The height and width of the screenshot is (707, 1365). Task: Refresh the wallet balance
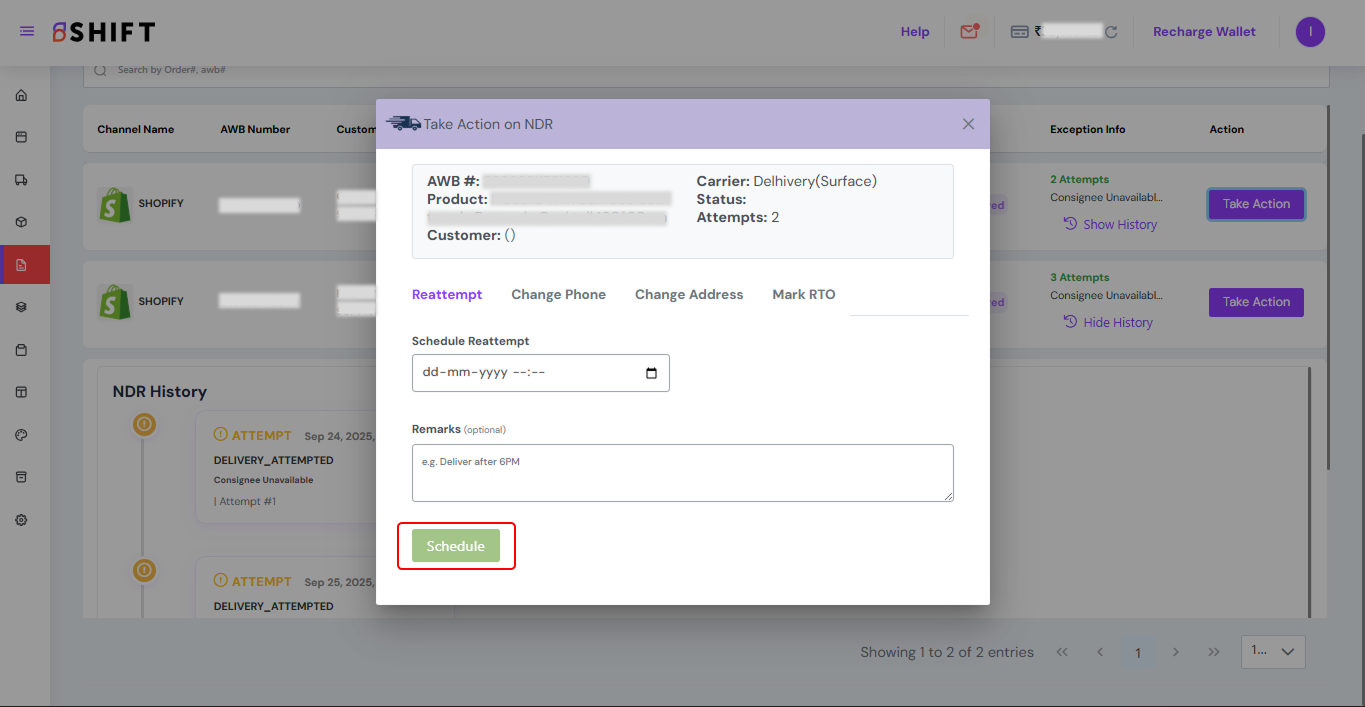pos(1111,32)
